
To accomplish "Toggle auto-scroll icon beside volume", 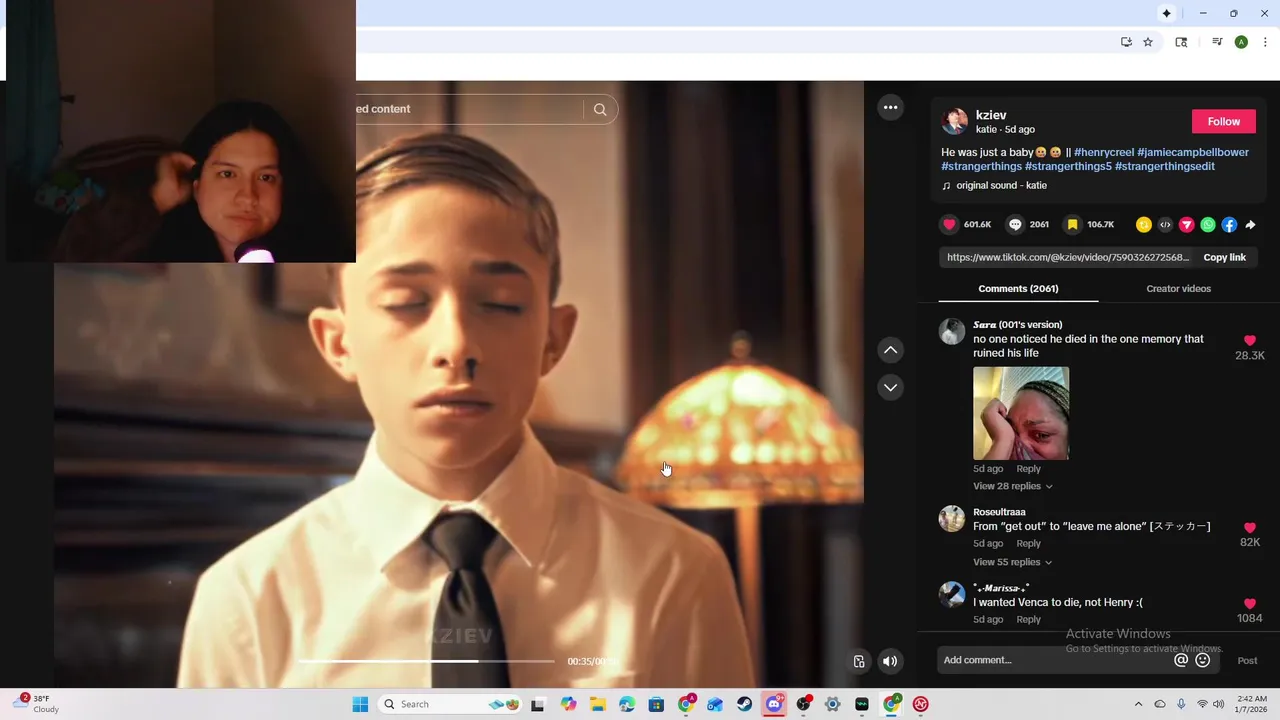I will pyautogui.click(x=859, y=661).
